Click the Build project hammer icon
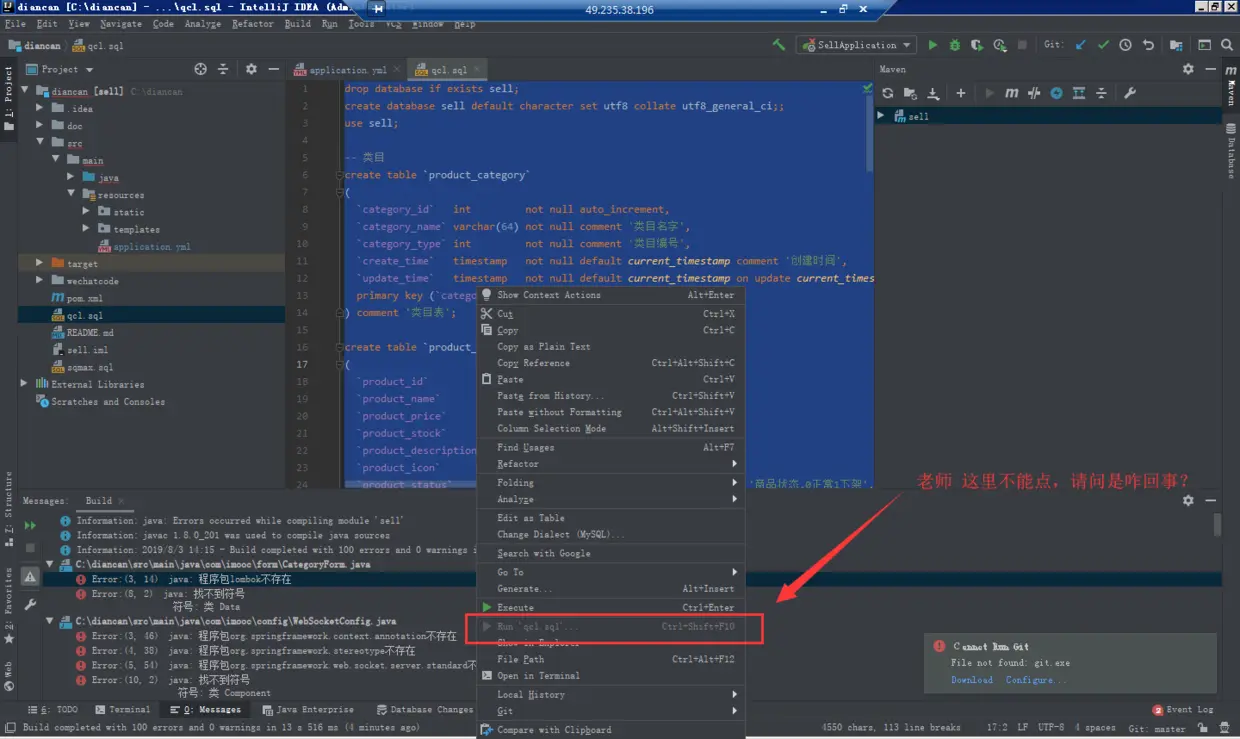The height and width of the screenshot is (739, 1240). tap(779, 45)
